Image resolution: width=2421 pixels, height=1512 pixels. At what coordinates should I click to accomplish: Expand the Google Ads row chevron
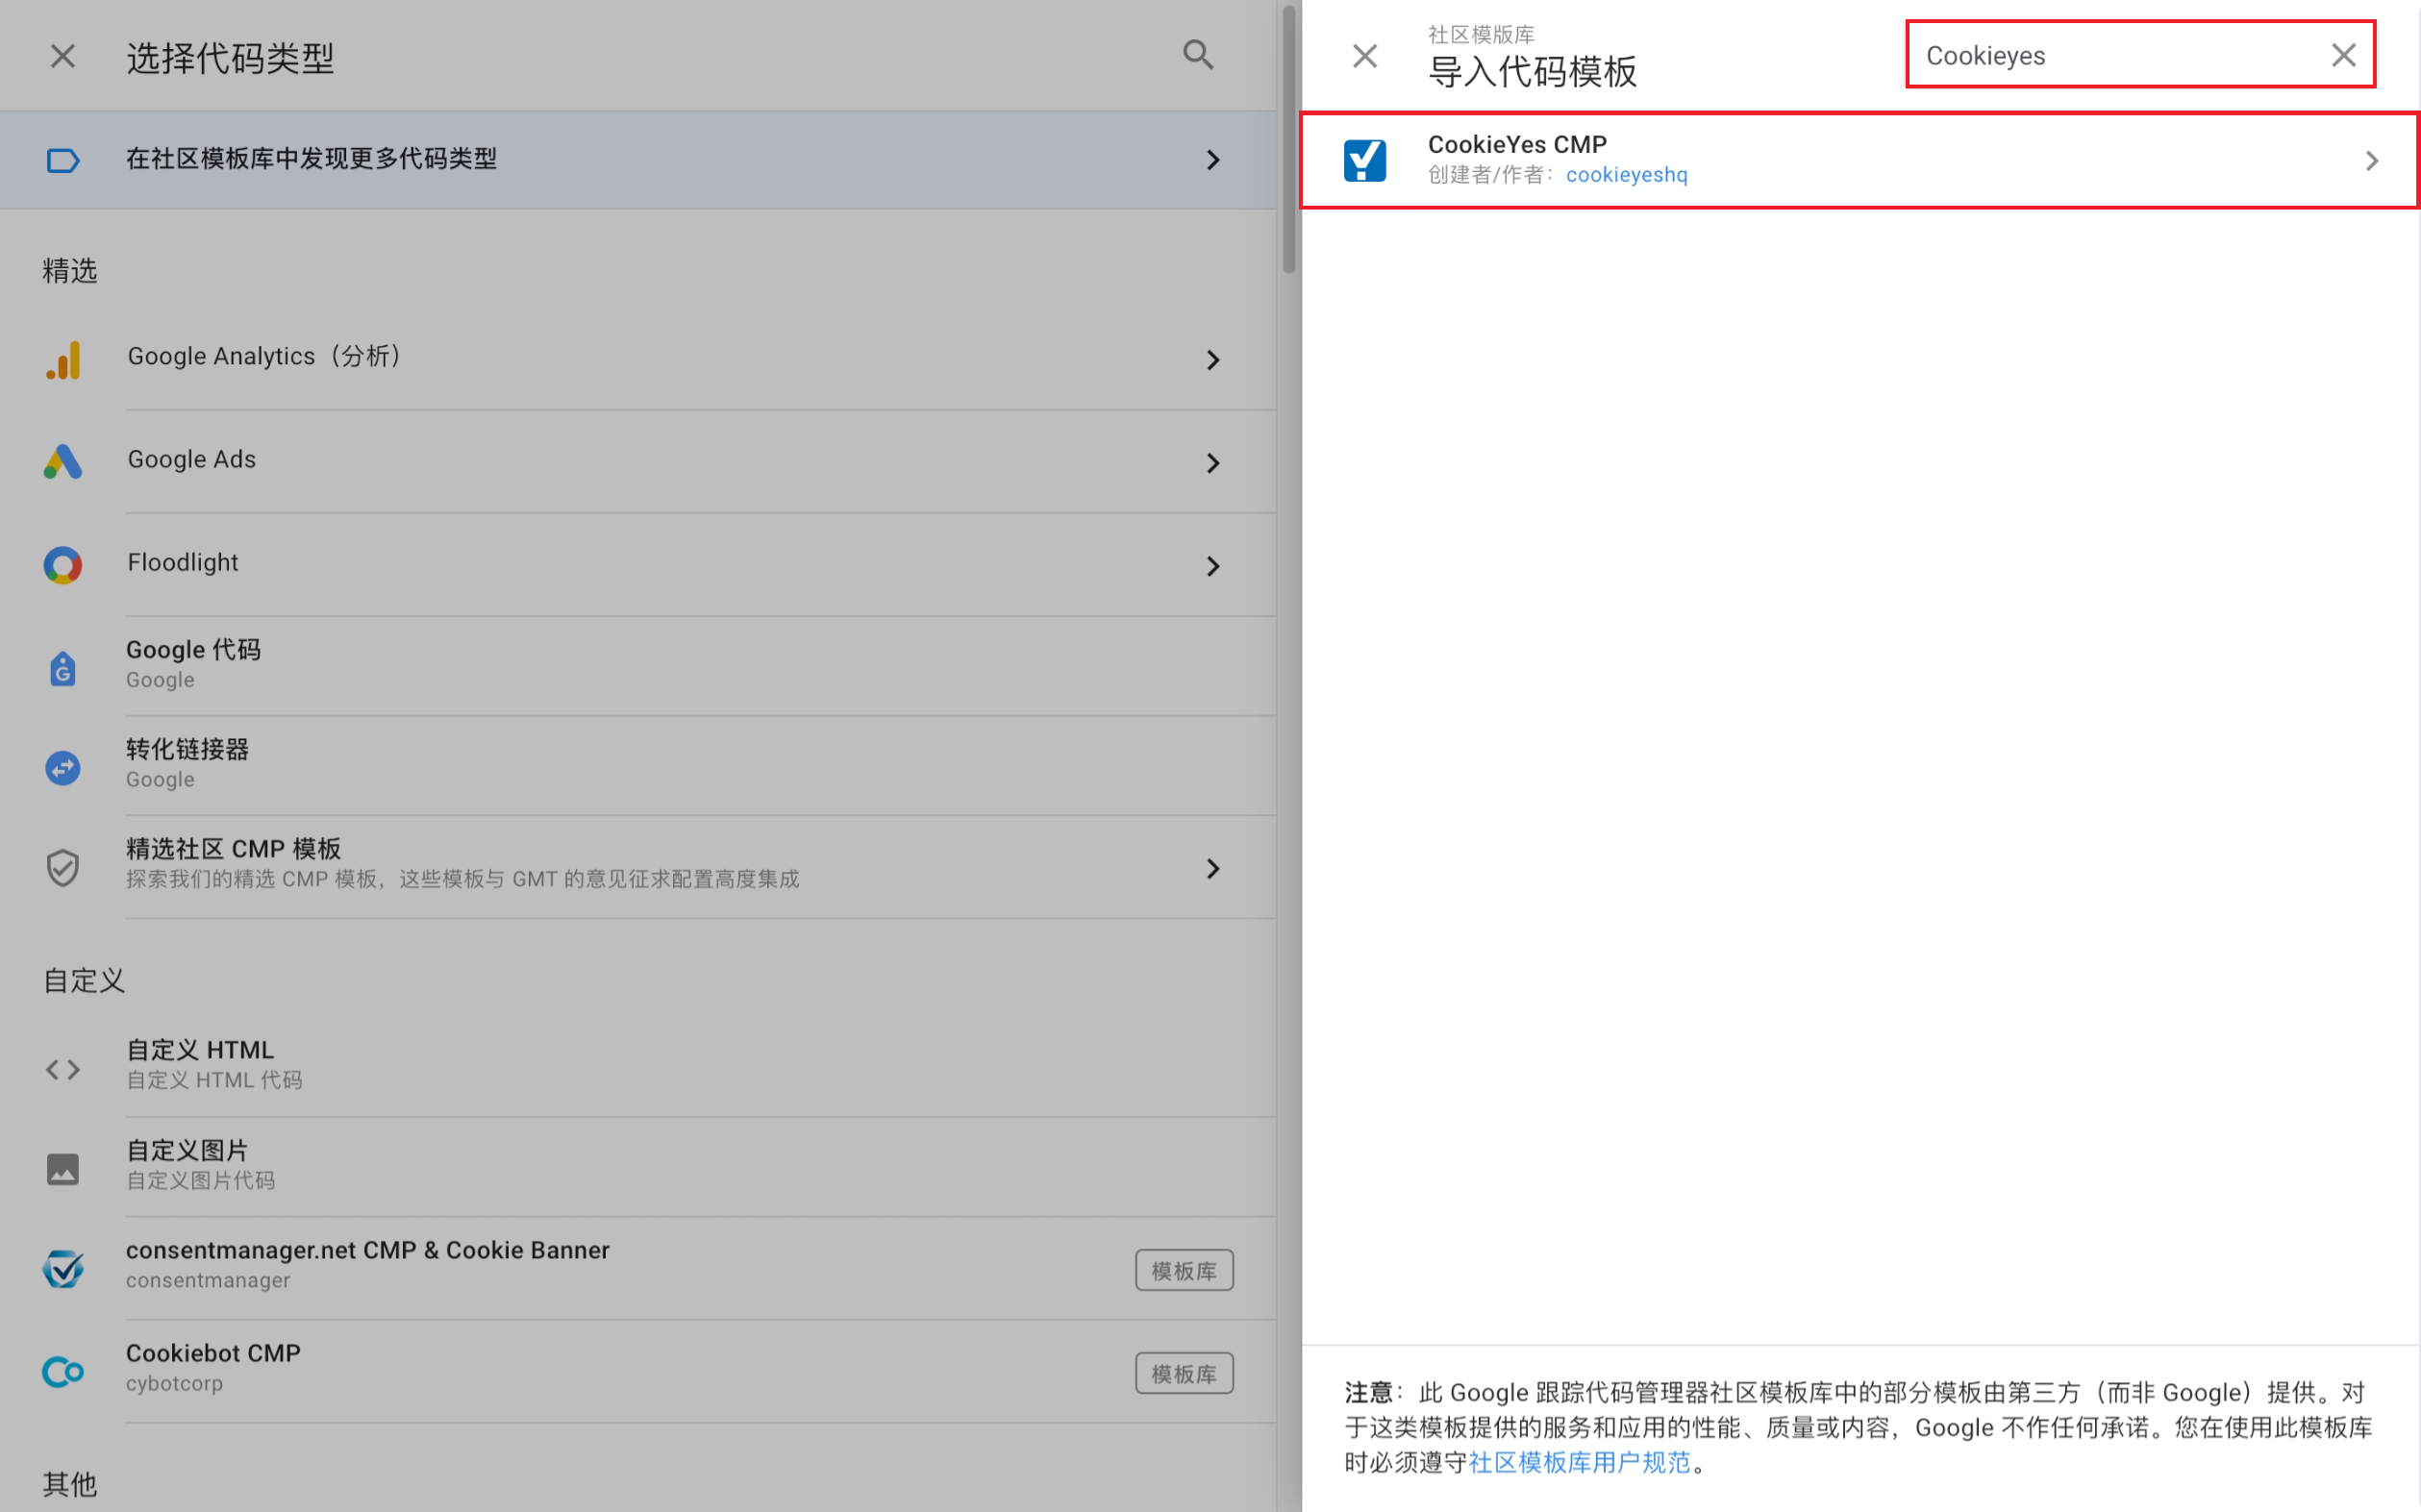coord(1213,463)
